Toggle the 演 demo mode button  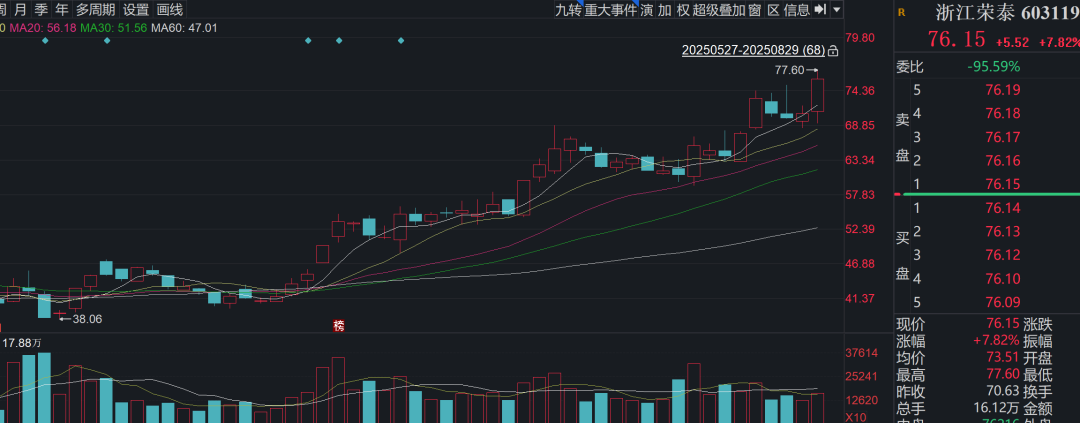click(648, 10)
